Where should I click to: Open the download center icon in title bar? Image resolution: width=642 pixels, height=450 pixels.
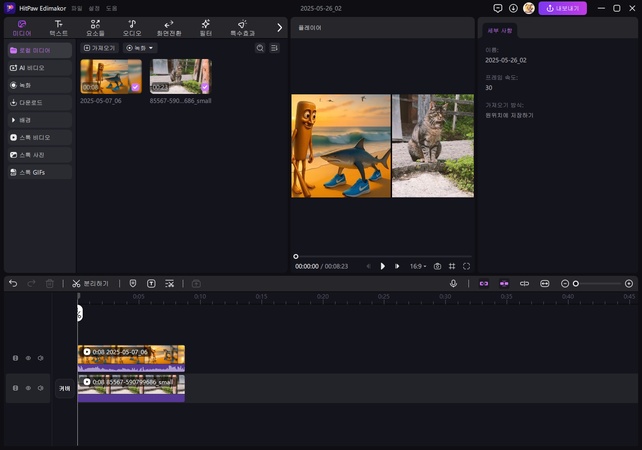point(513,8)
